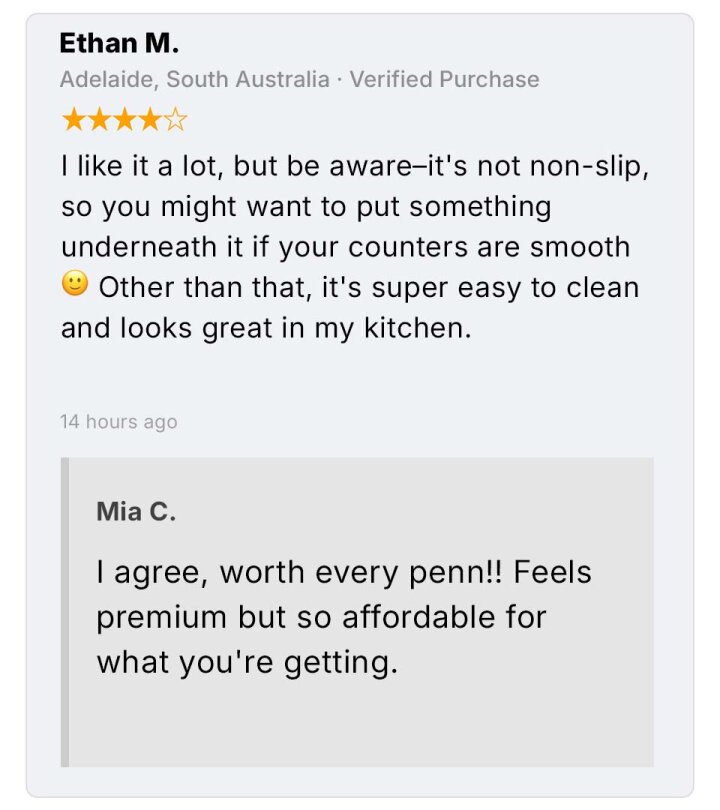720x810 pixels.
Task: Click the second rating star
Action: (99, 120)
